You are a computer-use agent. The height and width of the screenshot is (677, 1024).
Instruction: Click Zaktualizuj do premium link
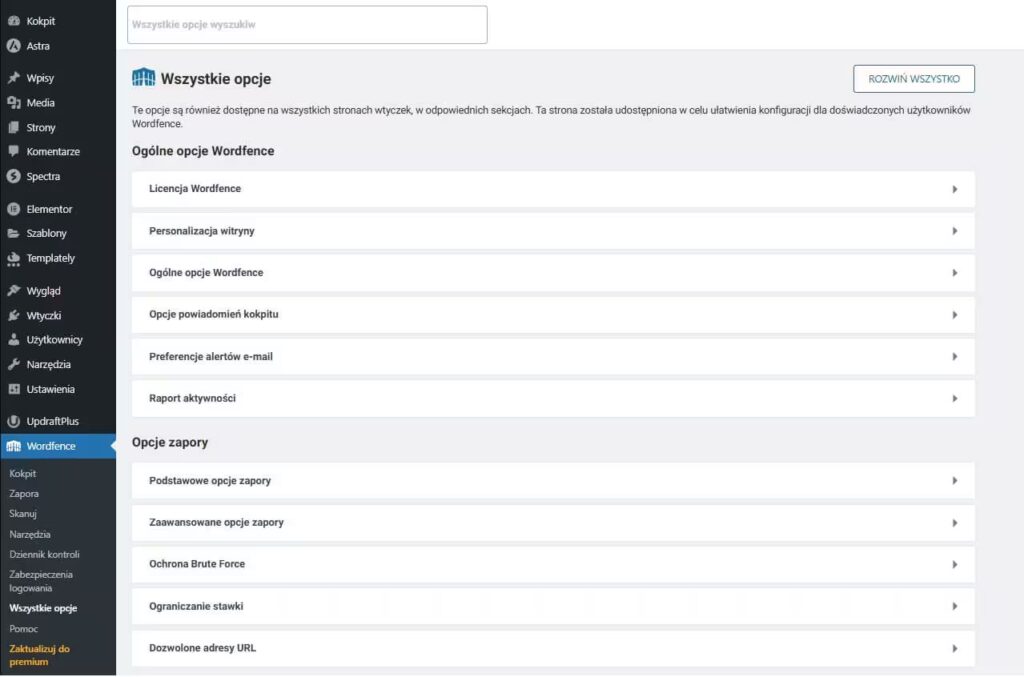tap(39, 655)
